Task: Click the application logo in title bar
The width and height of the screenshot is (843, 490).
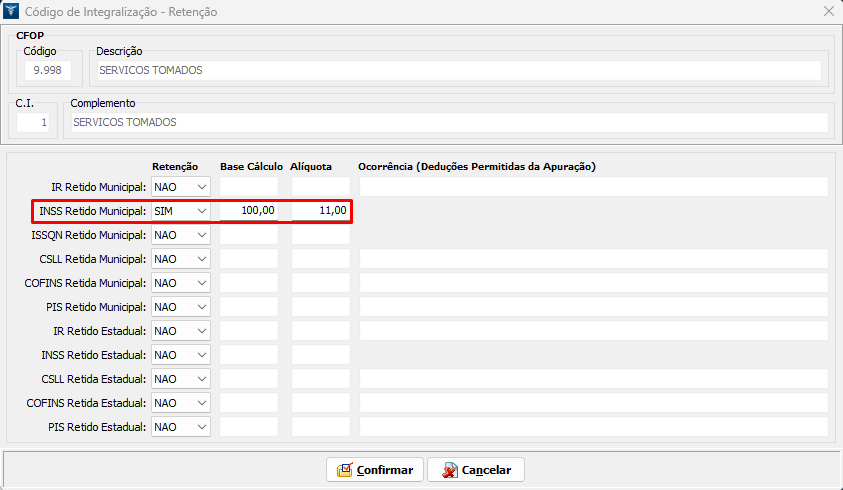Action: click(x=12, y=12)
